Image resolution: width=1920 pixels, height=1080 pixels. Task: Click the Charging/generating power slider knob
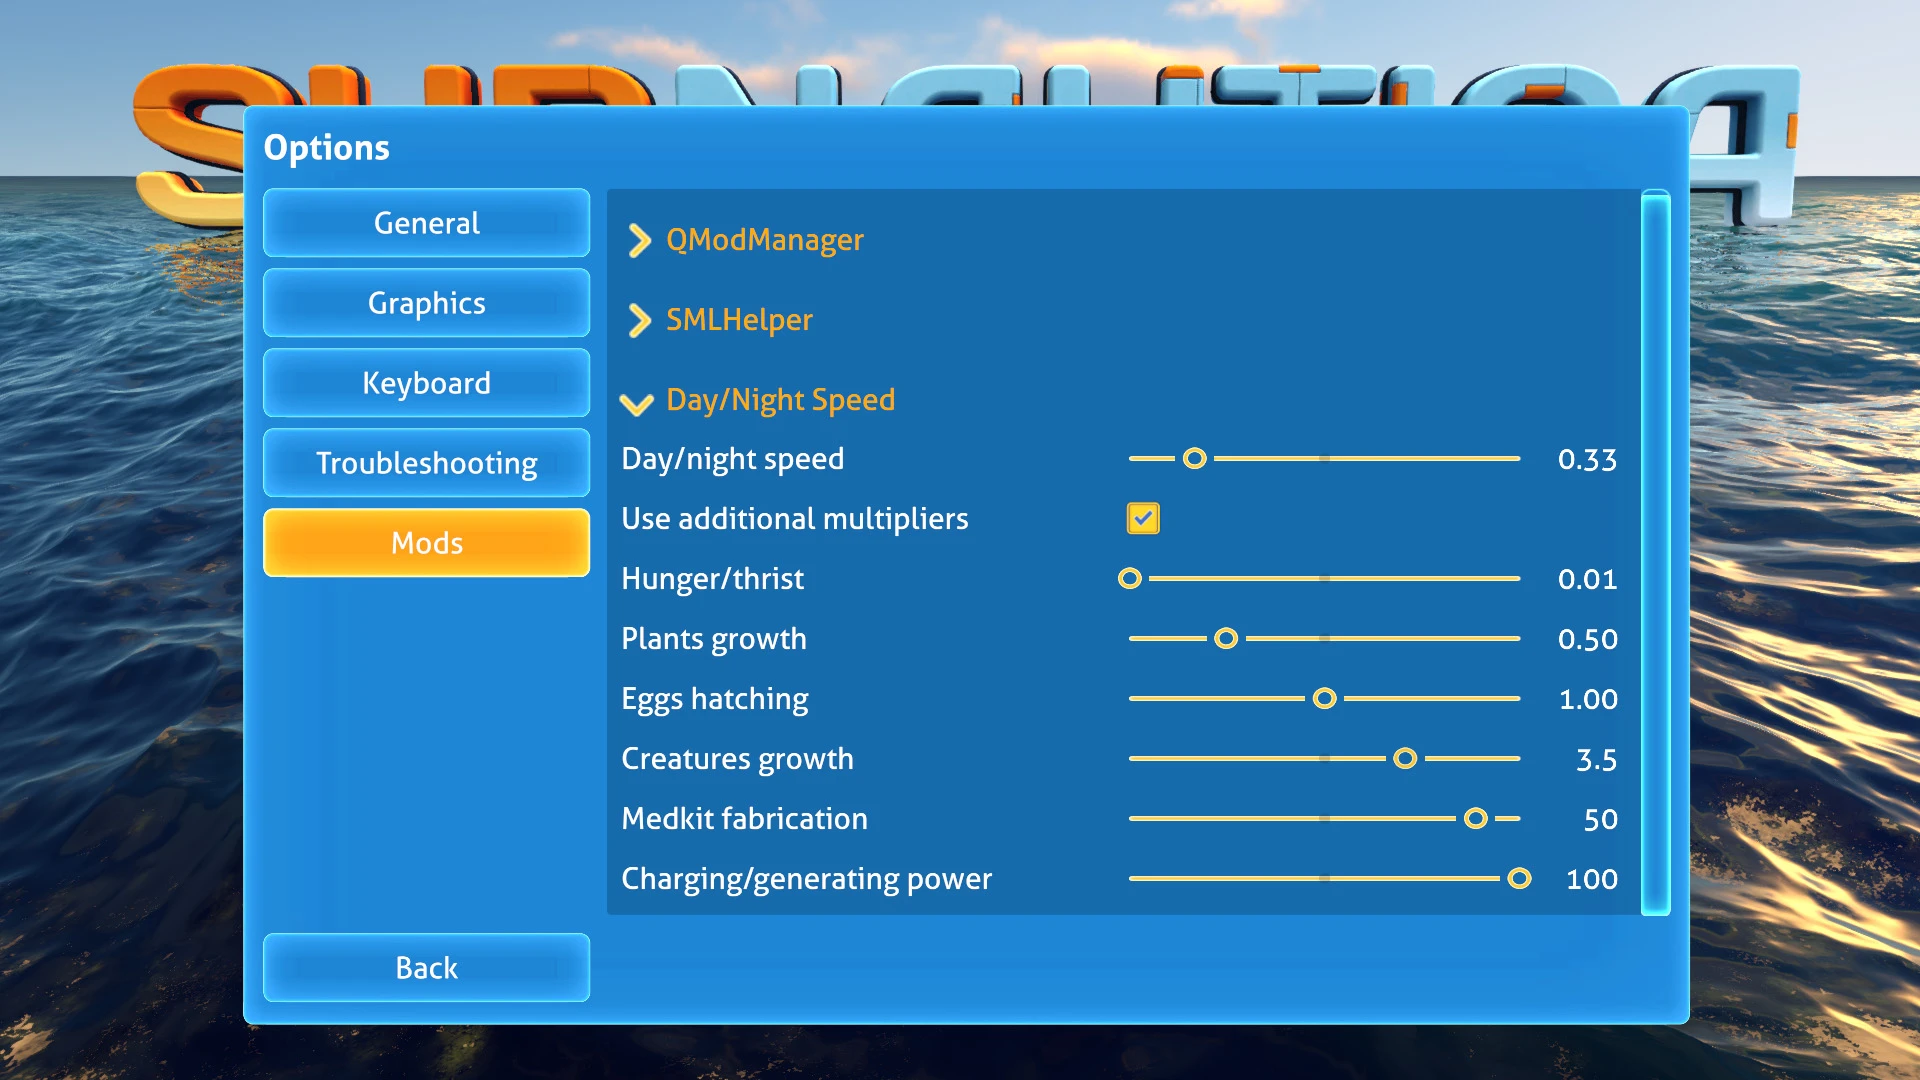1519,879
